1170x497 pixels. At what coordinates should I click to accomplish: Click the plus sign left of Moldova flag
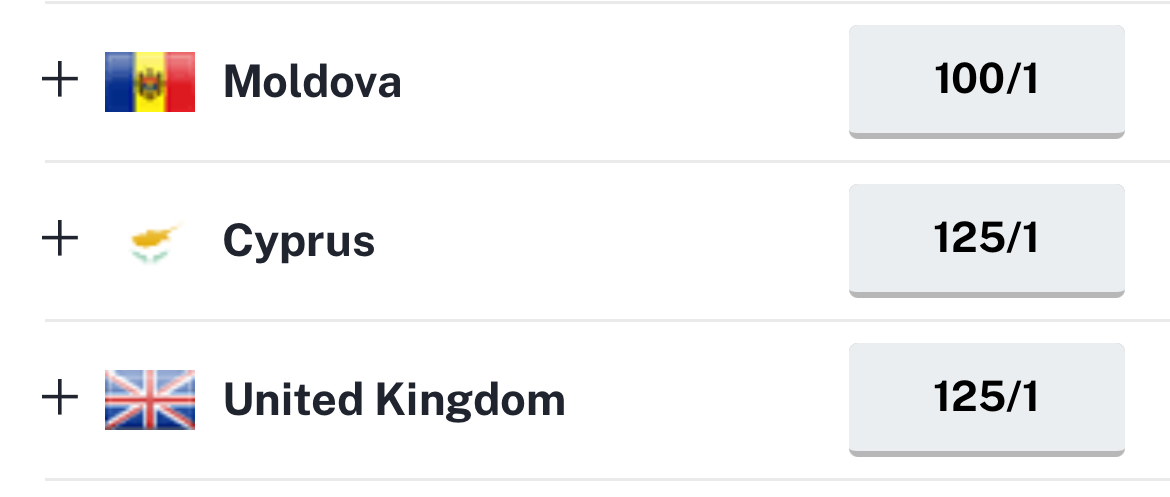60,81
